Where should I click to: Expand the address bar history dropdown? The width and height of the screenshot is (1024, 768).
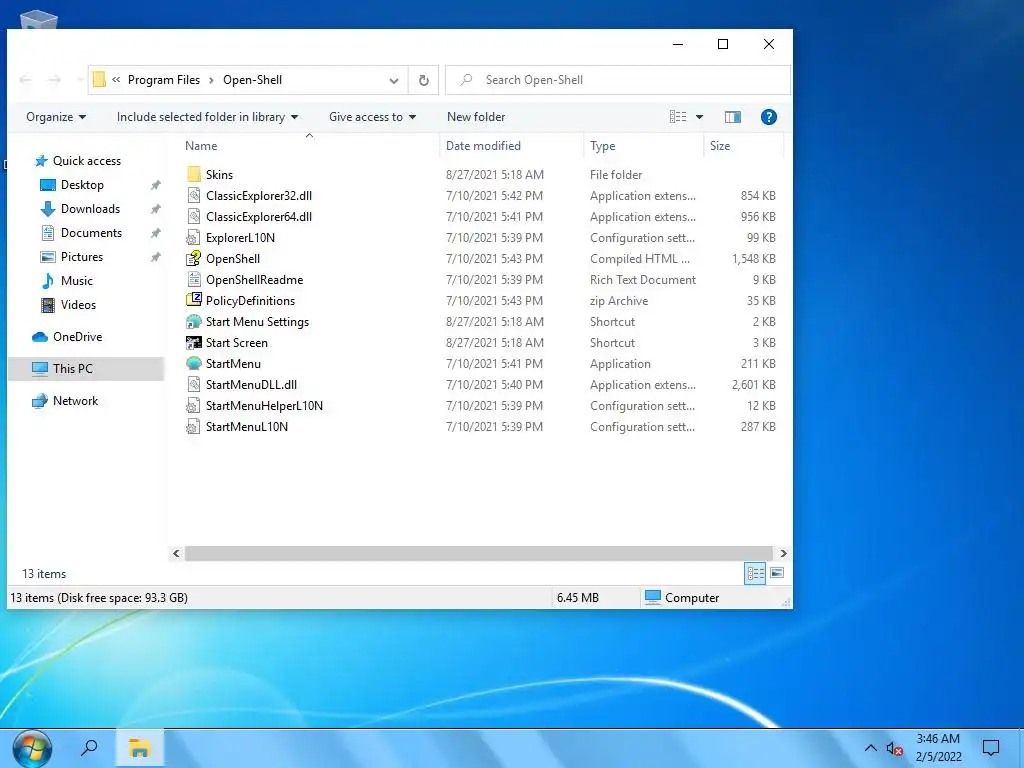[394, 80]
